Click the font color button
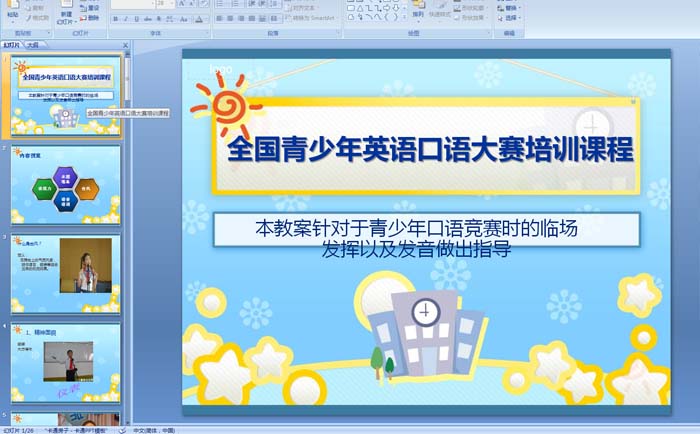Viewport: 700px width, 434px height. point(199,19)
